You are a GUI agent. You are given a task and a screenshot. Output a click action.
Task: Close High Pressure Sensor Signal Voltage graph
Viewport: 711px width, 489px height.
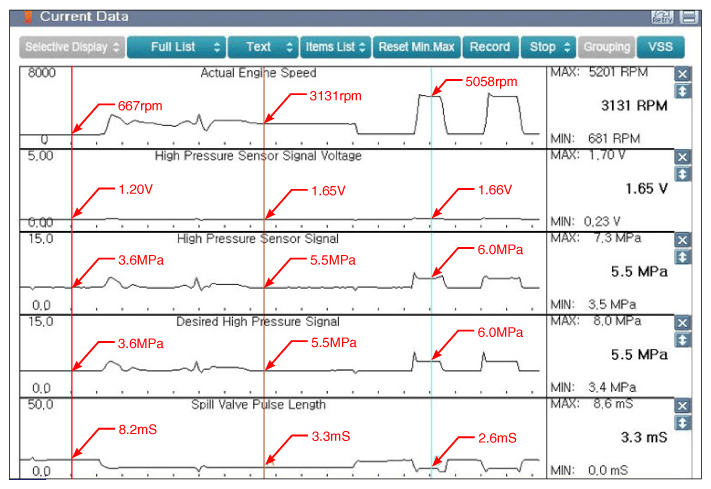pyautogui.click(x=682, y=157)
